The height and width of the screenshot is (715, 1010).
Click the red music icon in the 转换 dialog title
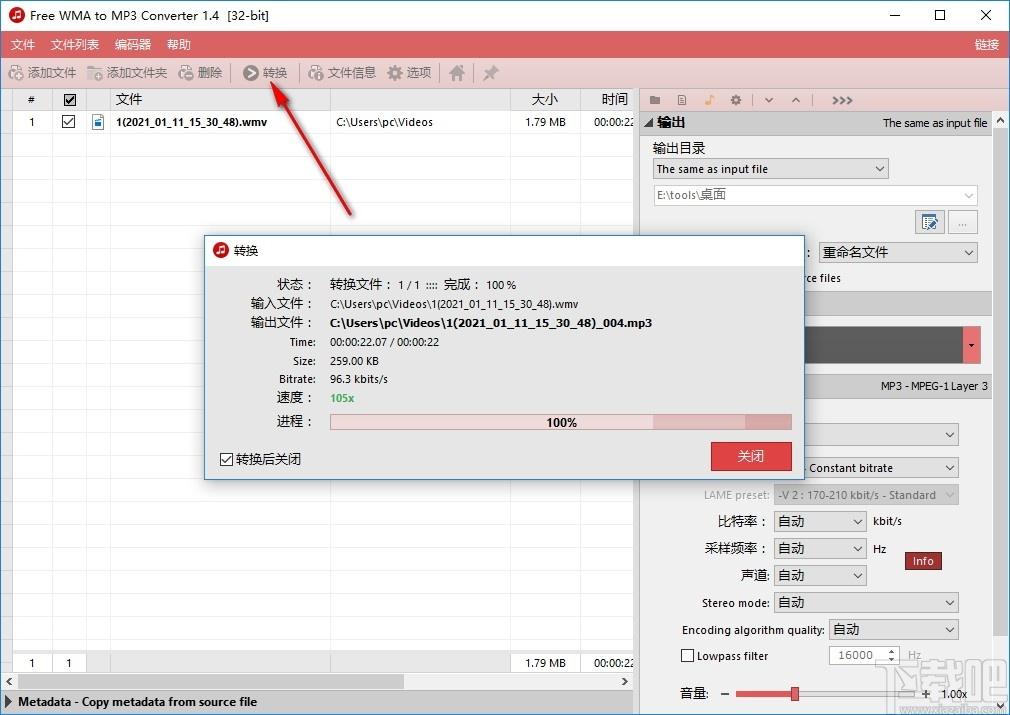point(220,250)
